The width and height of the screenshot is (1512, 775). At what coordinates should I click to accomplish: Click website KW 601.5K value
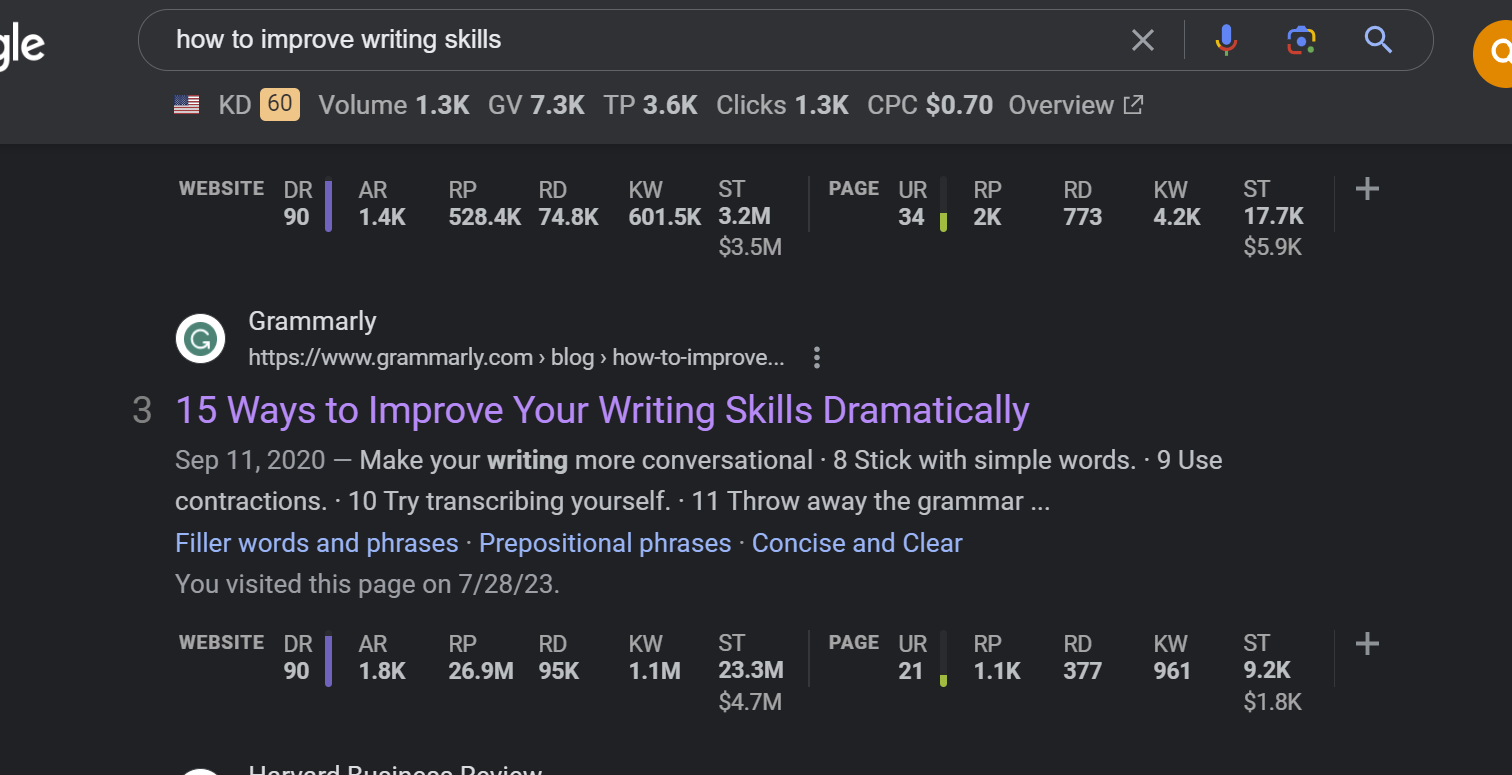click(x=665, y=217)
